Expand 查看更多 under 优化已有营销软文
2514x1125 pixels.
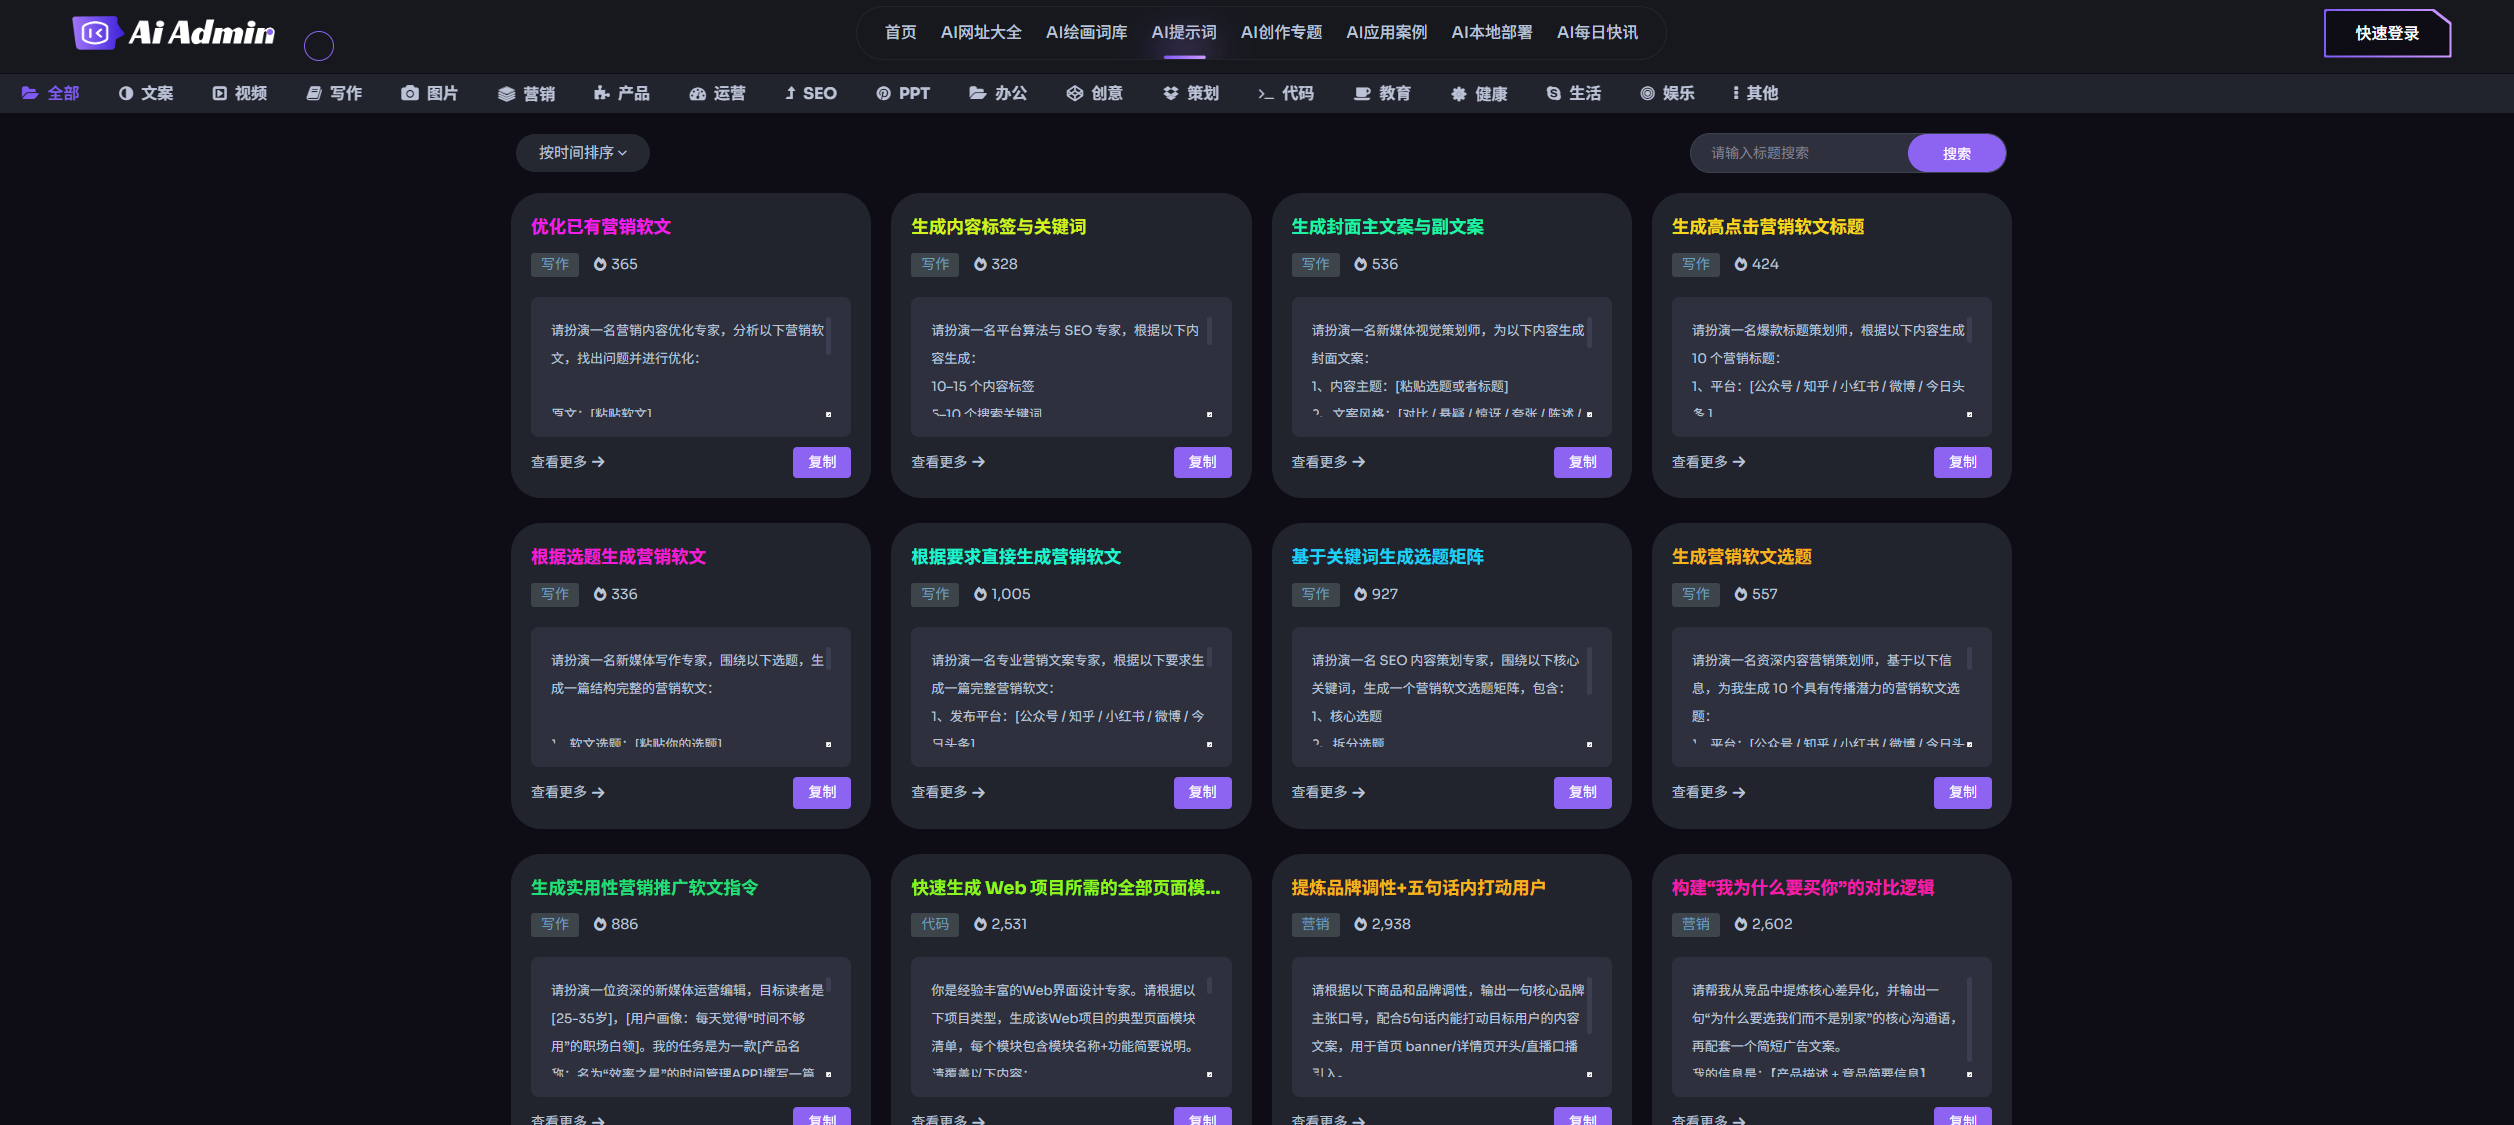(x=567, y=462)
